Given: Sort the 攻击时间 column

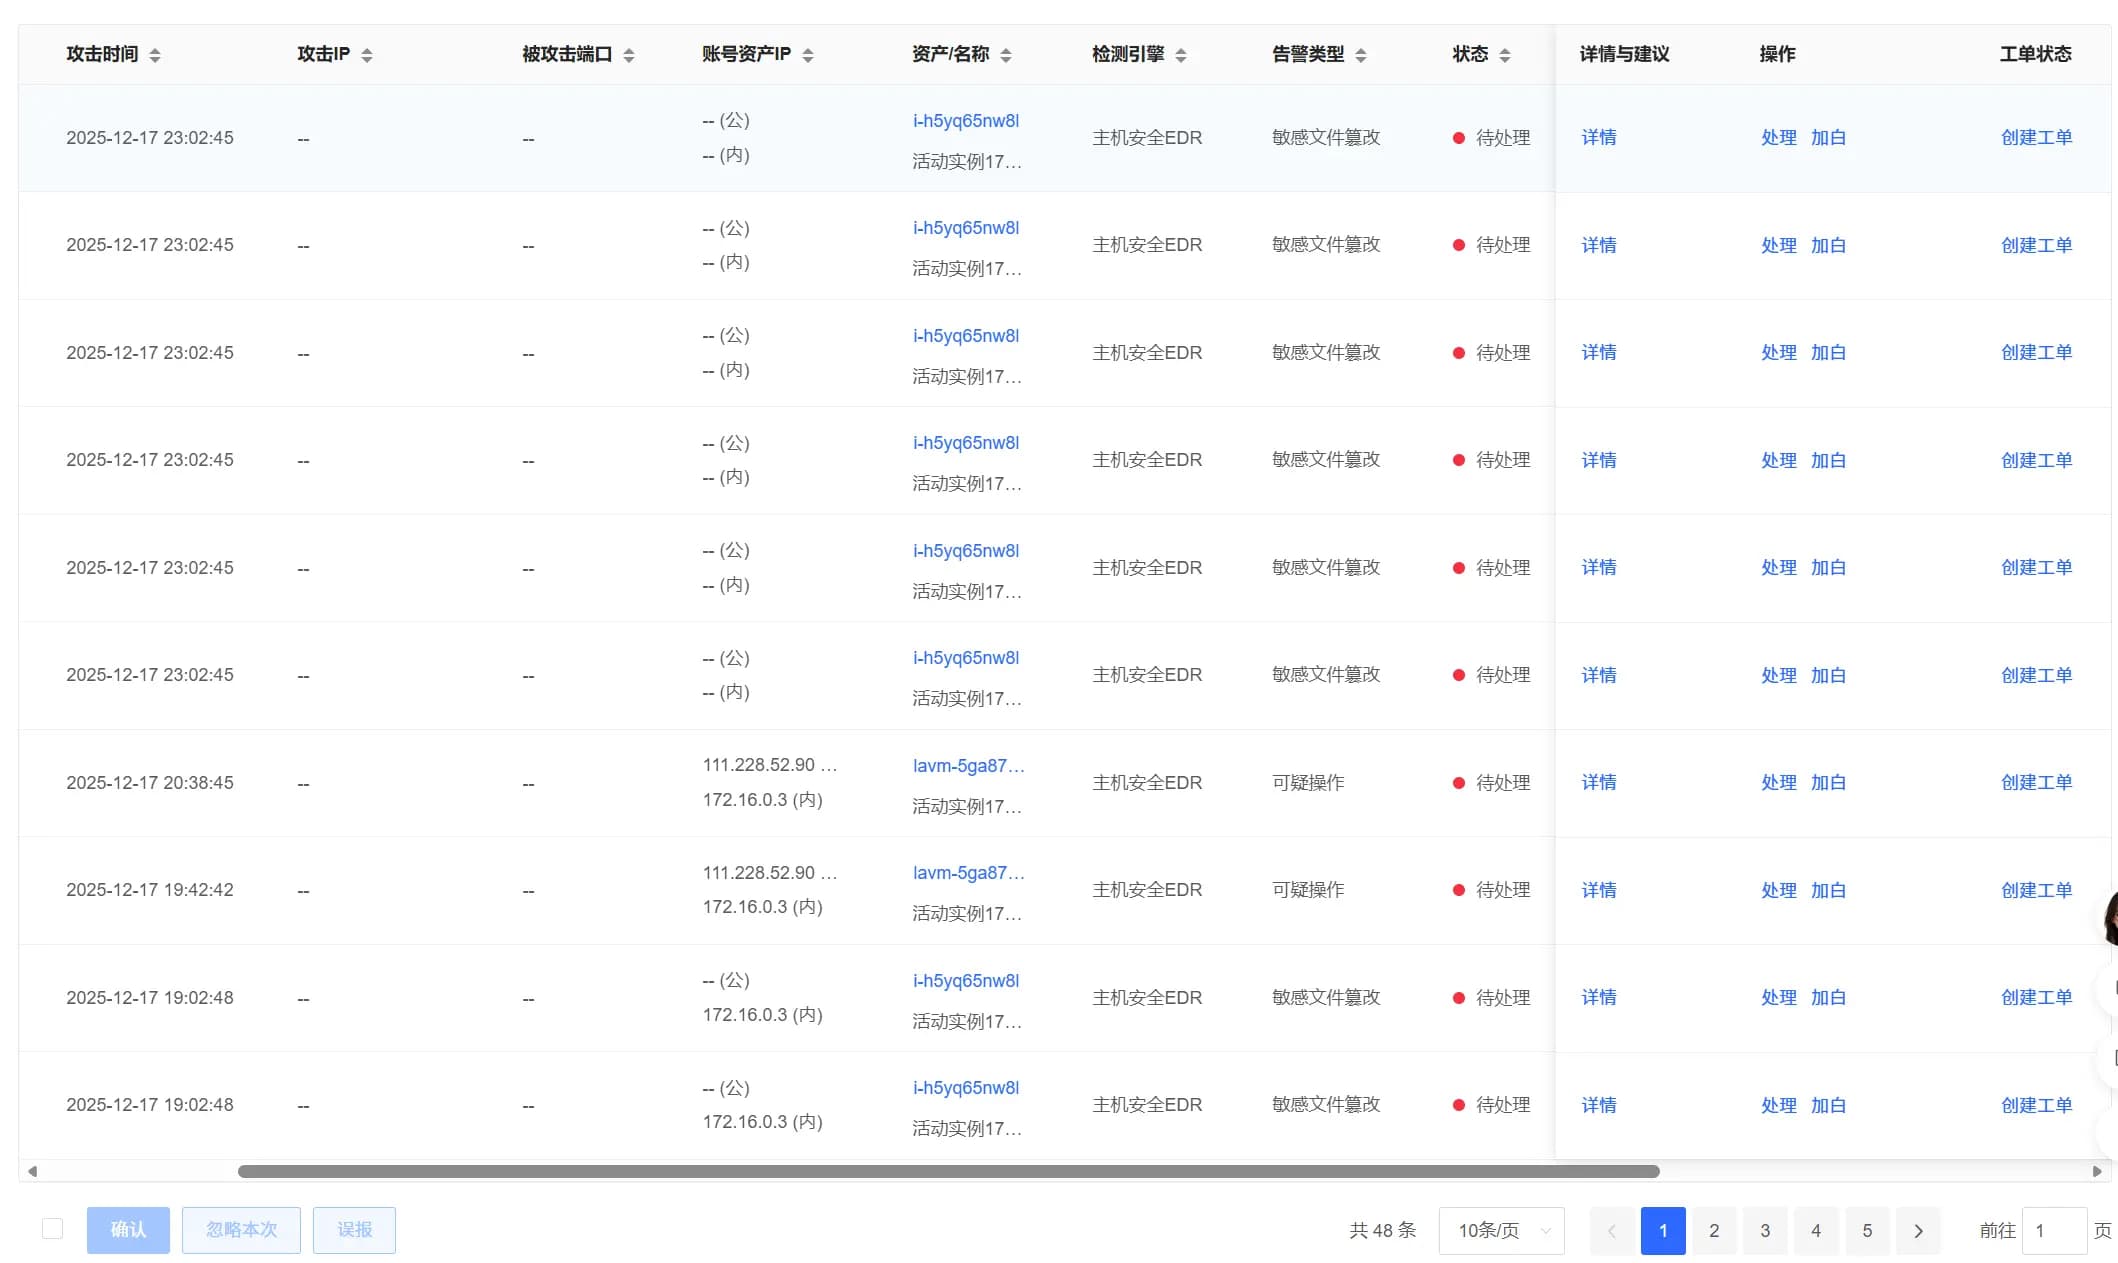Looking at the screenshot, I should coord(156,55).
